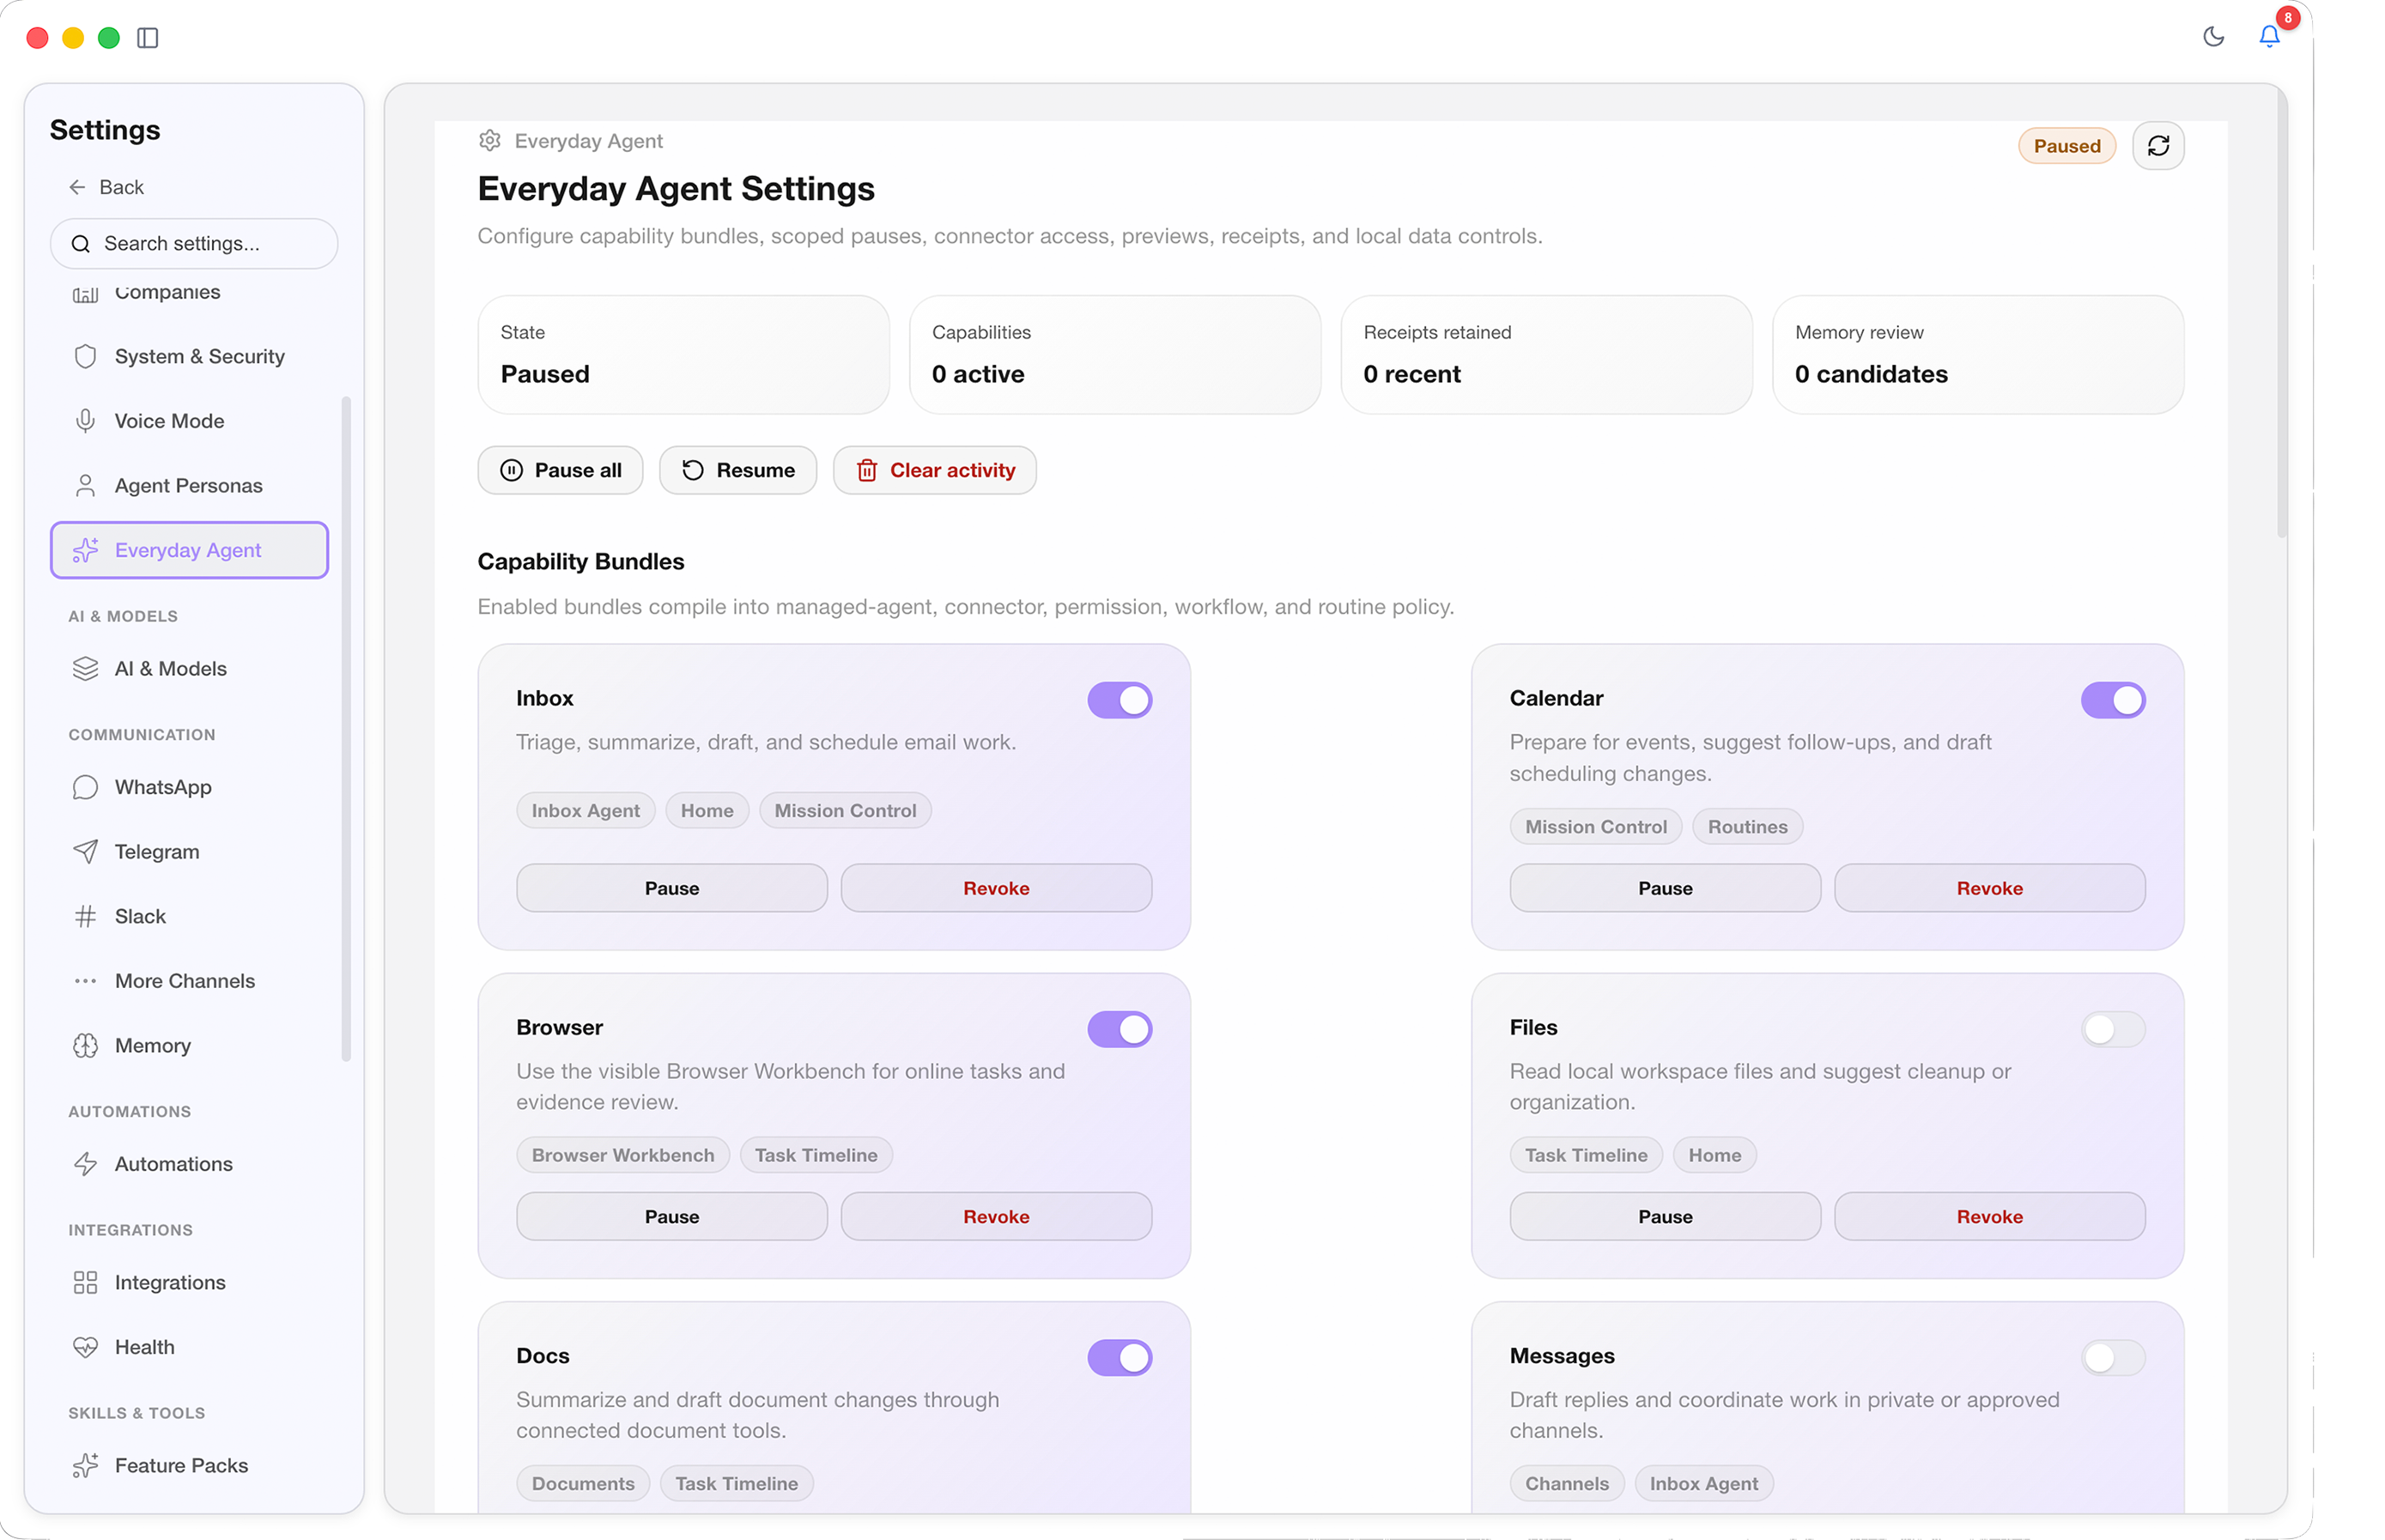The width and height of the screenshot is (2385, 1540).
Task: Click the Resume button
Action: [737, 470]
